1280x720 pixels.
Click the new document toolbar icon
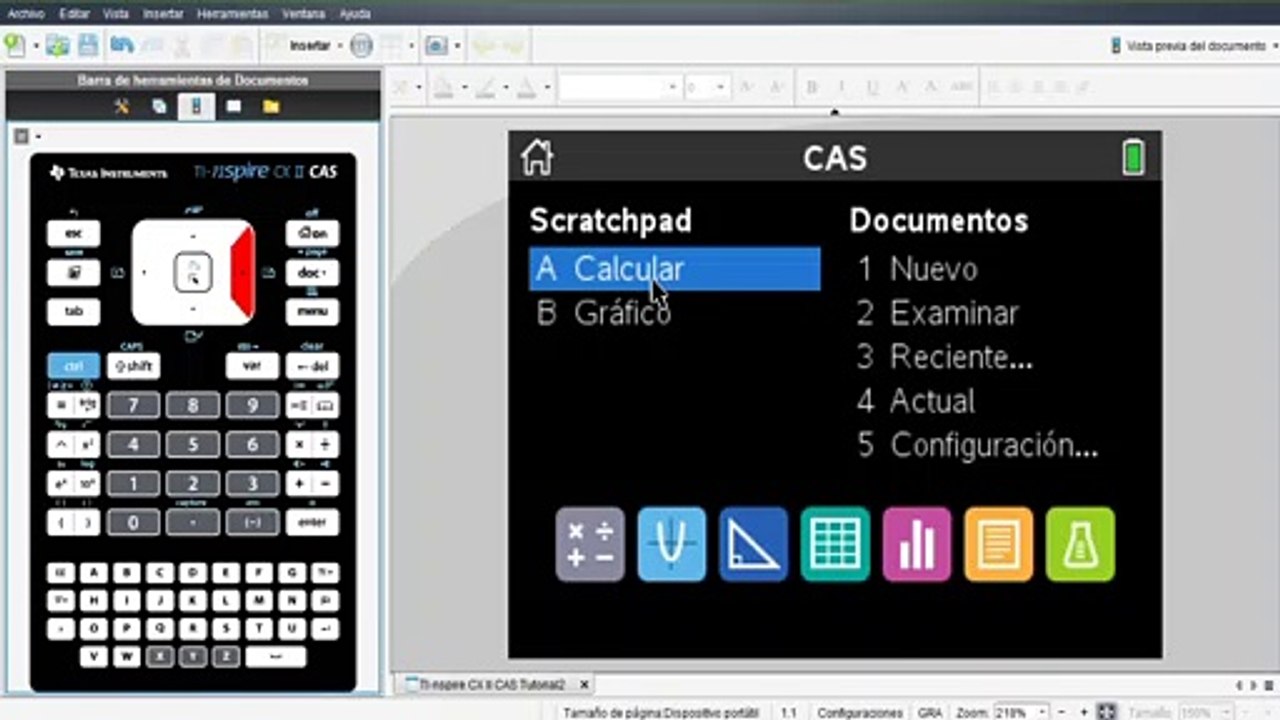[x=14, y=45]
